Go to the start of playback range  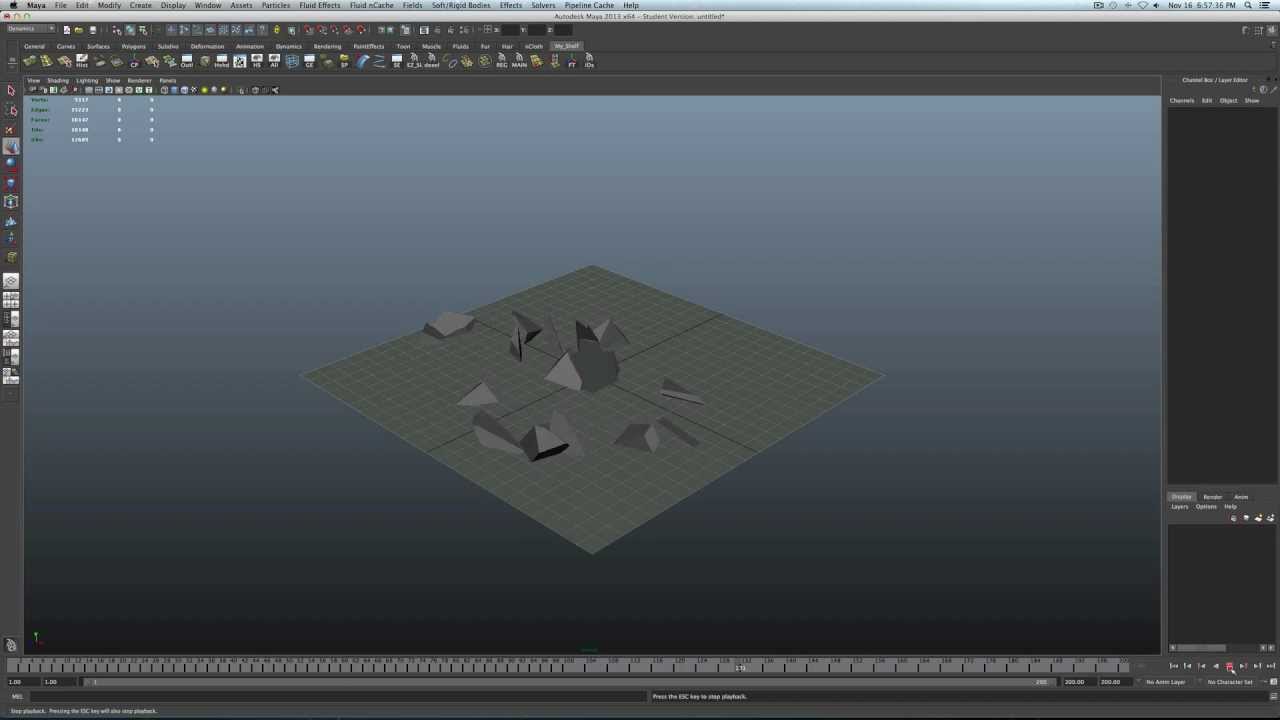(x=1174, y=666)
